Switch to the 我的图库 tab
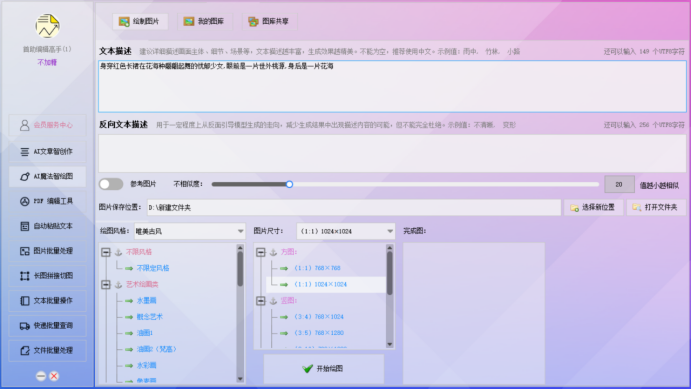This screenshot has width=692, height=389. click(x=205, y=21)
